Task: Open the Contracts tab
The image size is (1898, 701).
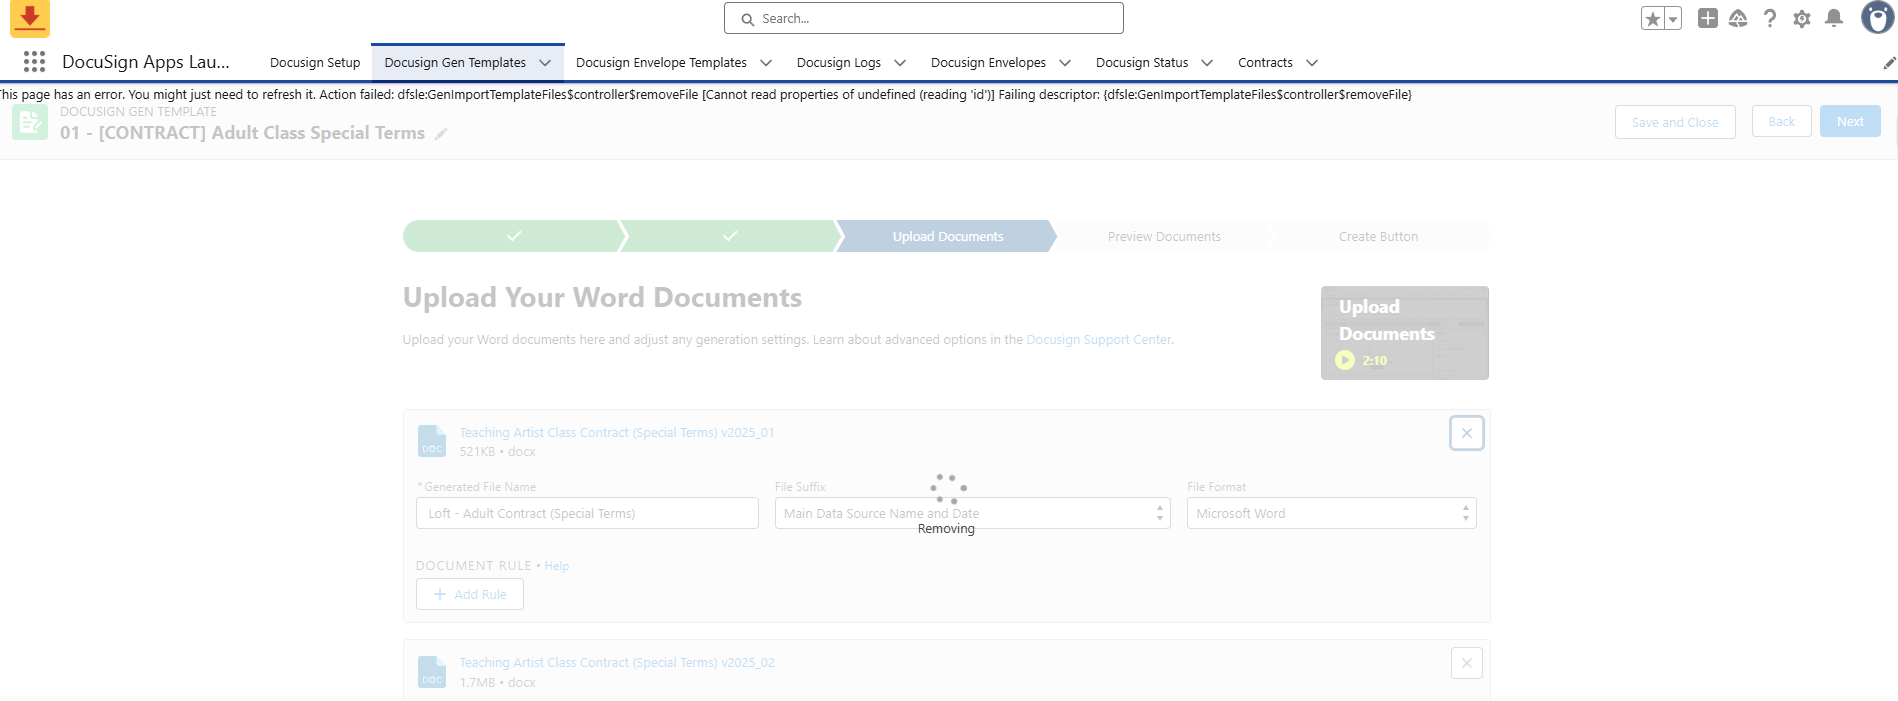Action: click(x=1265, y=62)
